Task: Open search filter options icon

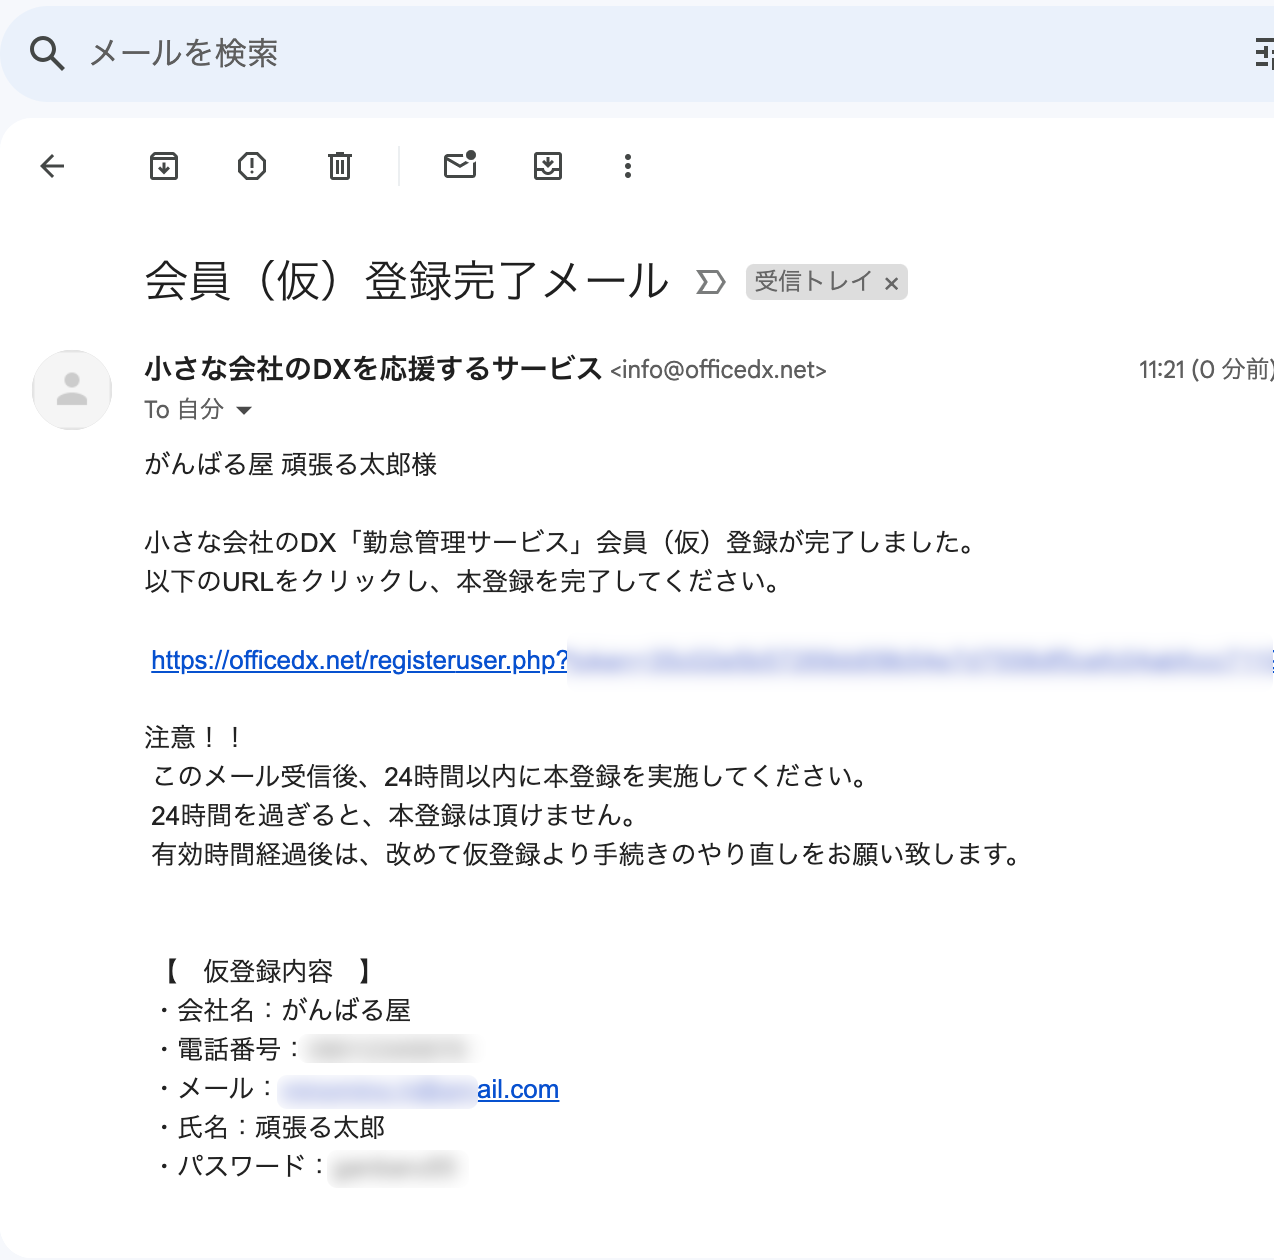Action: click(1264, 53)
